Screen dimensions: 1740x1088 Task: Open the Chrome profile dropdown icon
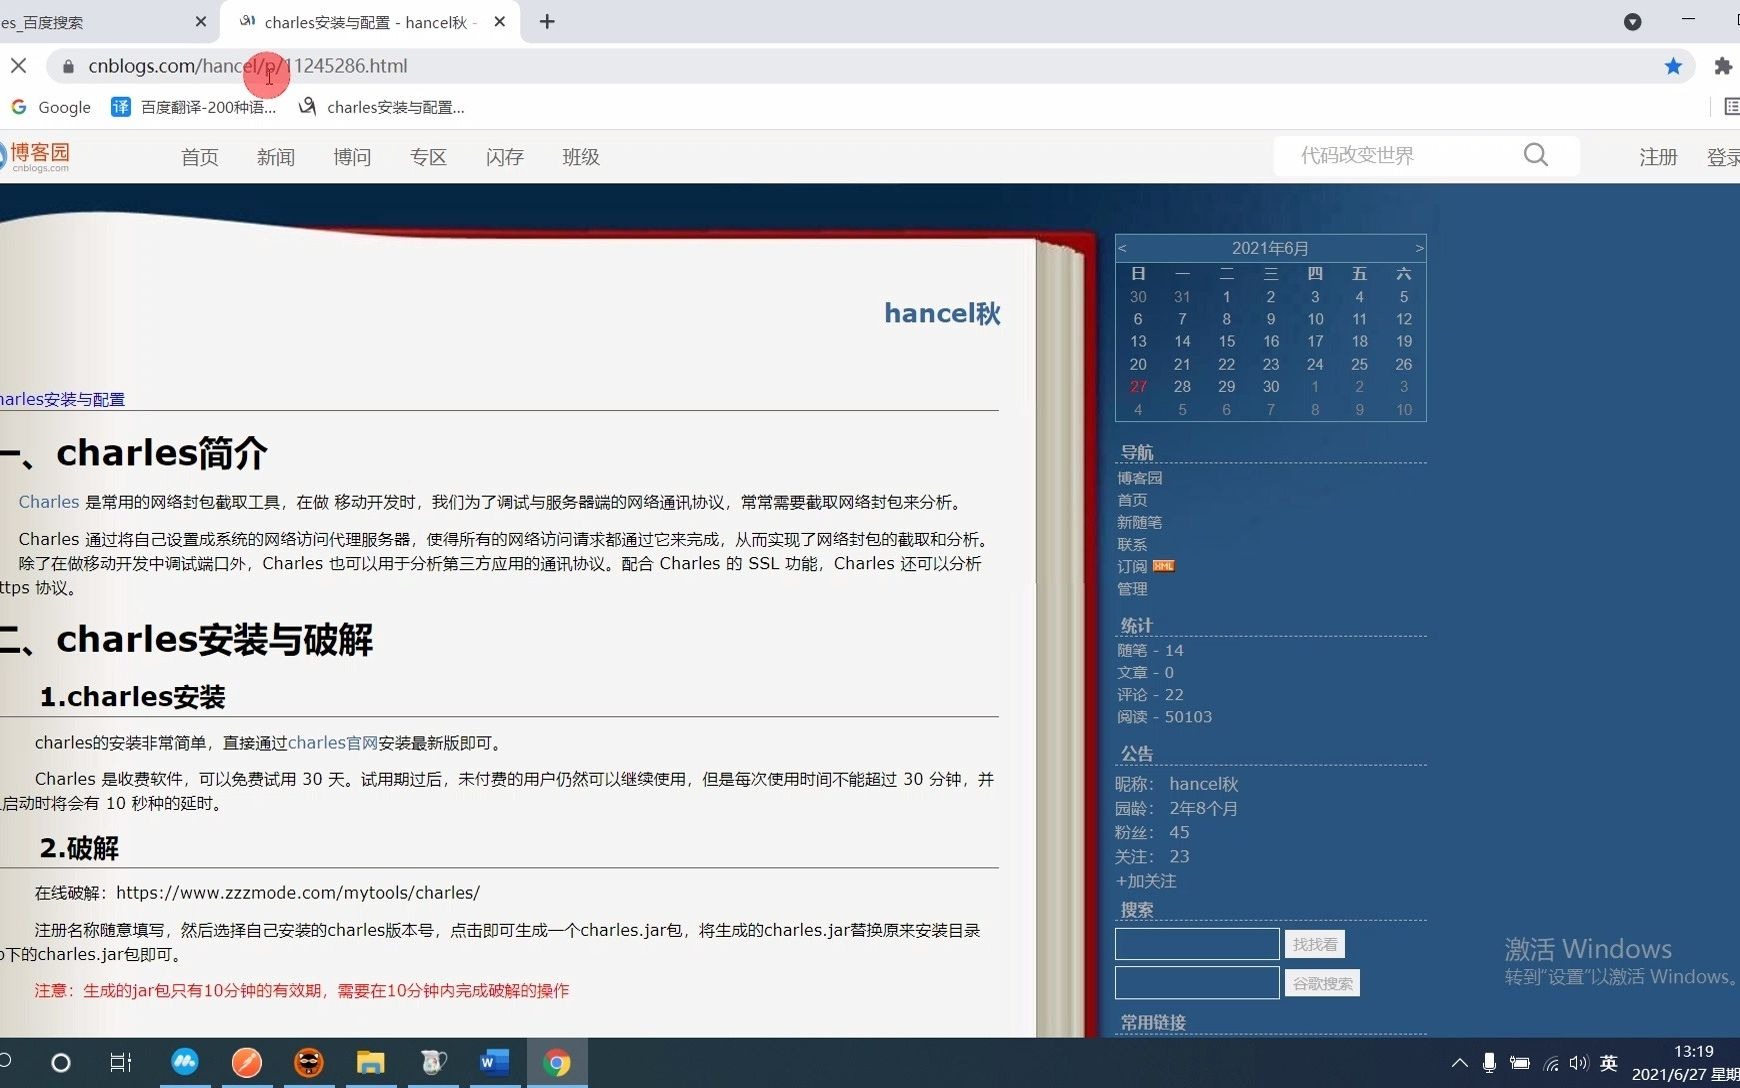[x=1632, y=22]
